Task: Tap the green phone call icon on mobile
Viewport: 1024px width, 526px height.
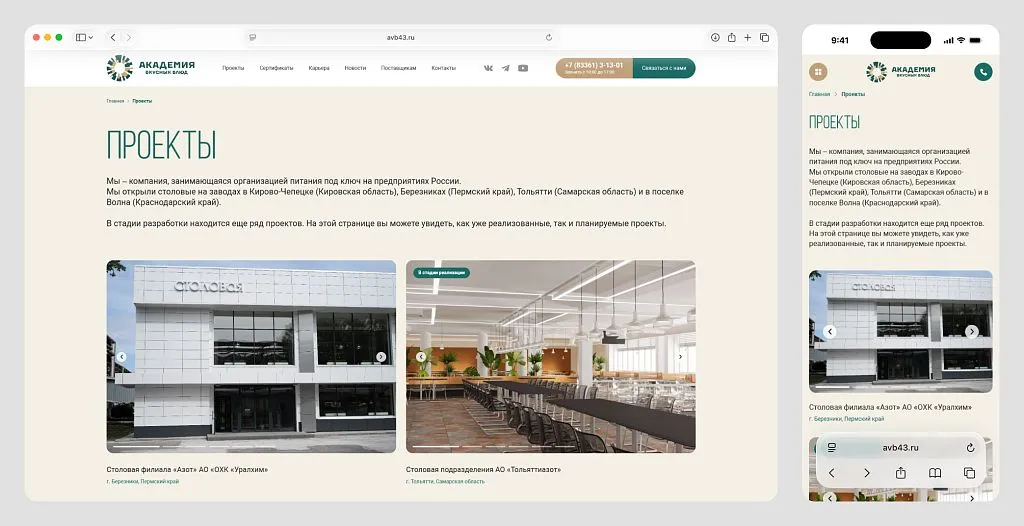Action: [x=983, y=71]
